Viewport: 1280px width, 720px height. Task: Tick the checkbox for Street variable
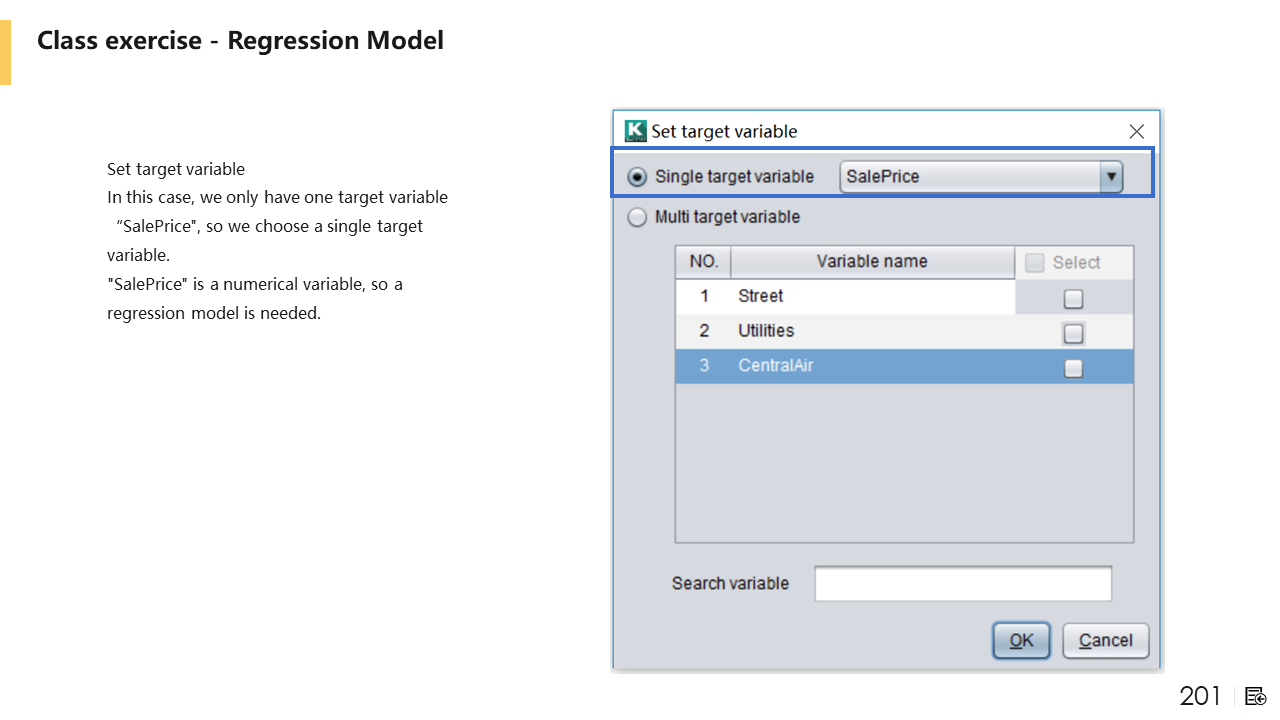tap(1073, 298)
